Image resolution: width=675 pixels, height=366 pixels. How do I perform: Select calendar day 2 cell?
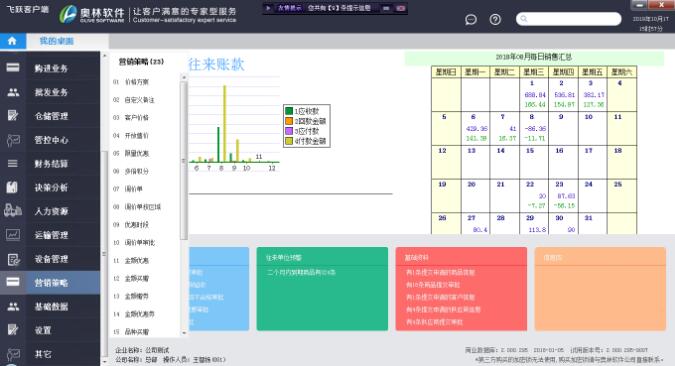[563, 94]
